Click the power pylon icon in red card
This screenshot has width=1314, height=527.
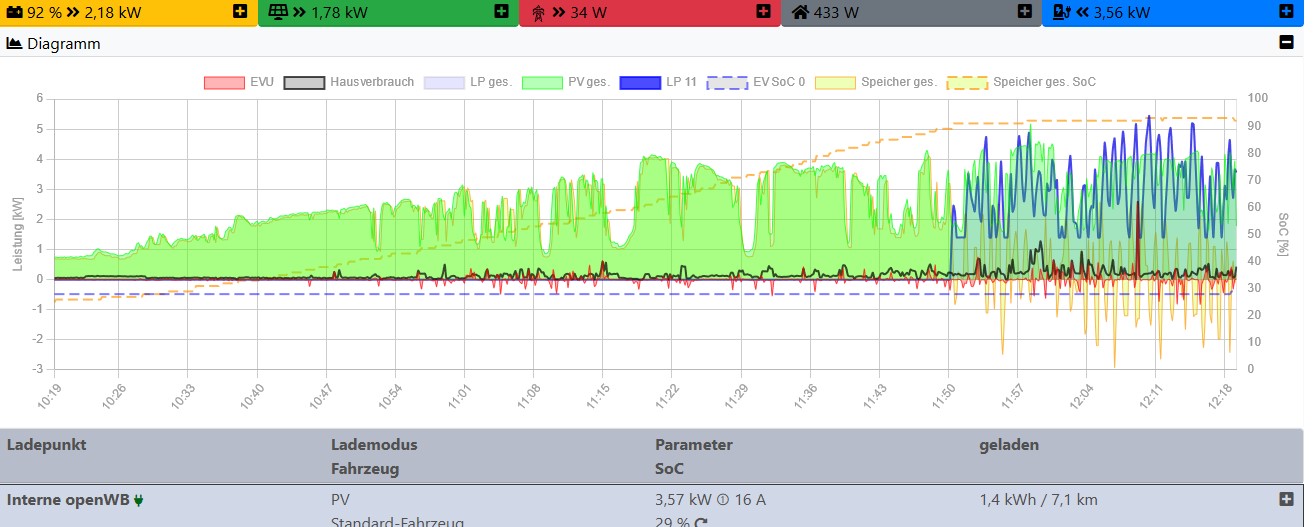pyautogui.click(x=538, y=13)
